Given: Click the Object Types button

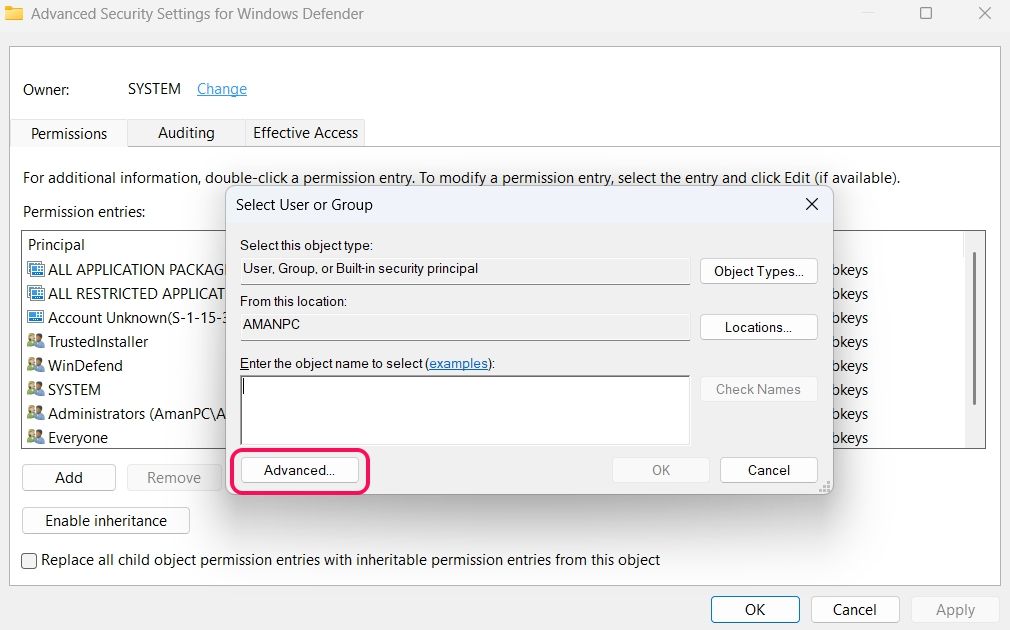Looking at the screenshot, I should click(x=759, y=271).
